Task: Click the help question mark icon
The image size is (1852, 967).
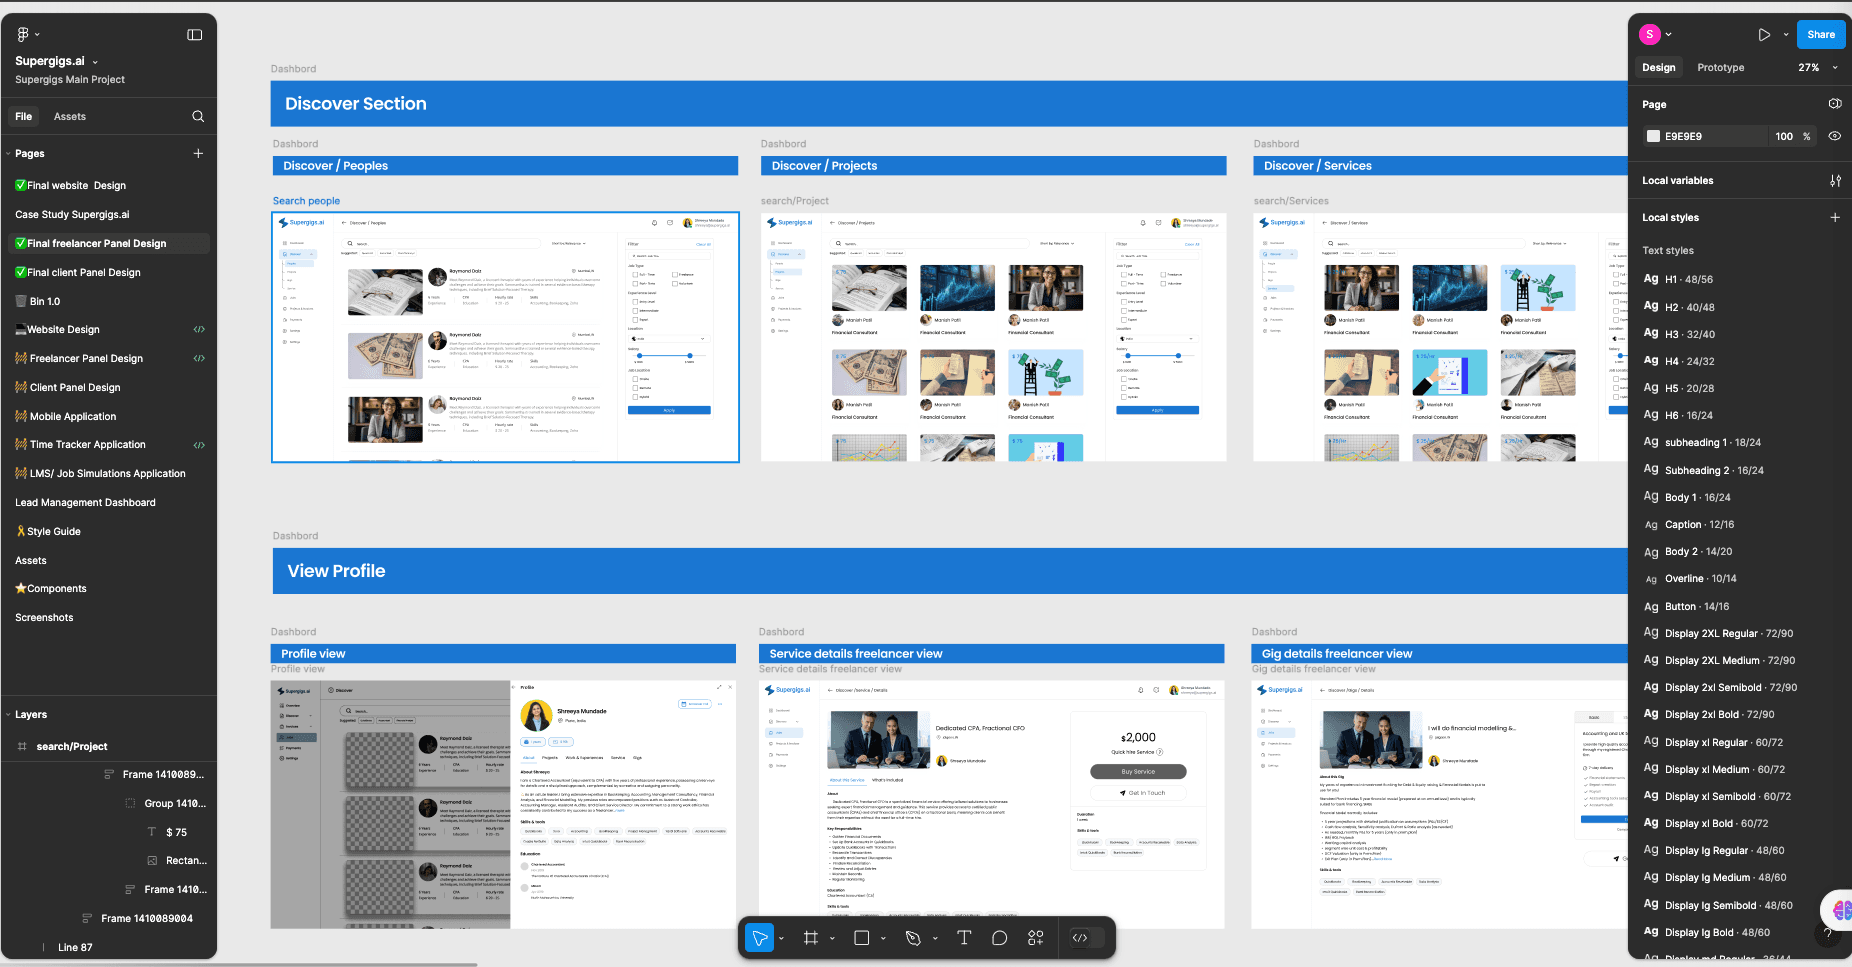Action: [1827, 933]
